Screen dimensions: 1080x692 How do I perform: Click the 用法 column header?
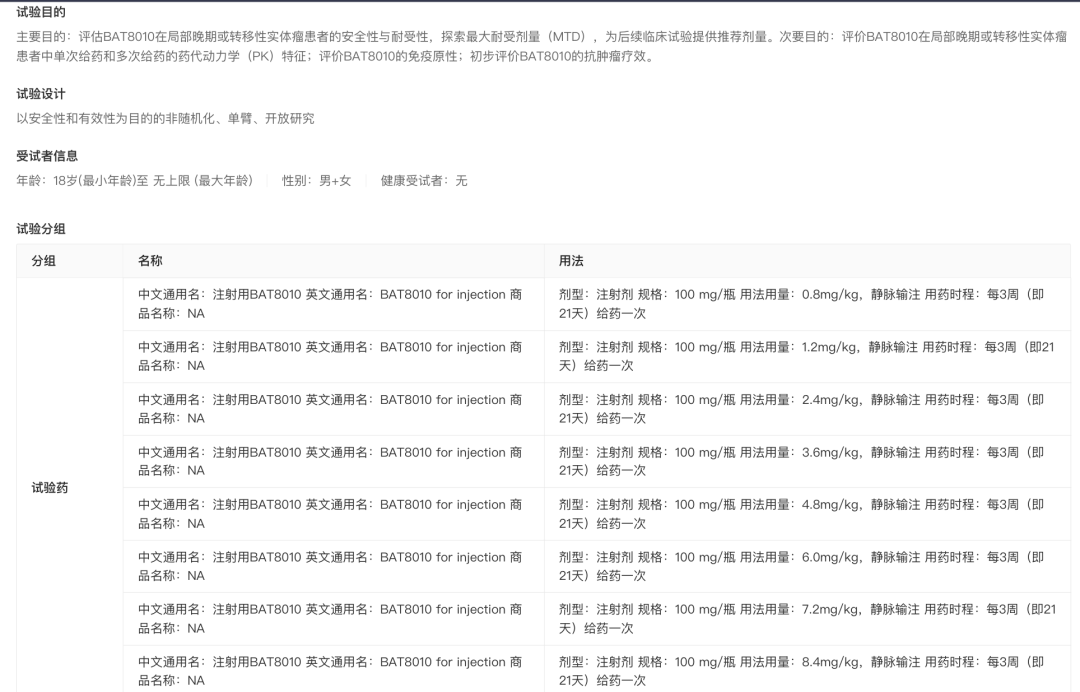(807, 261)
